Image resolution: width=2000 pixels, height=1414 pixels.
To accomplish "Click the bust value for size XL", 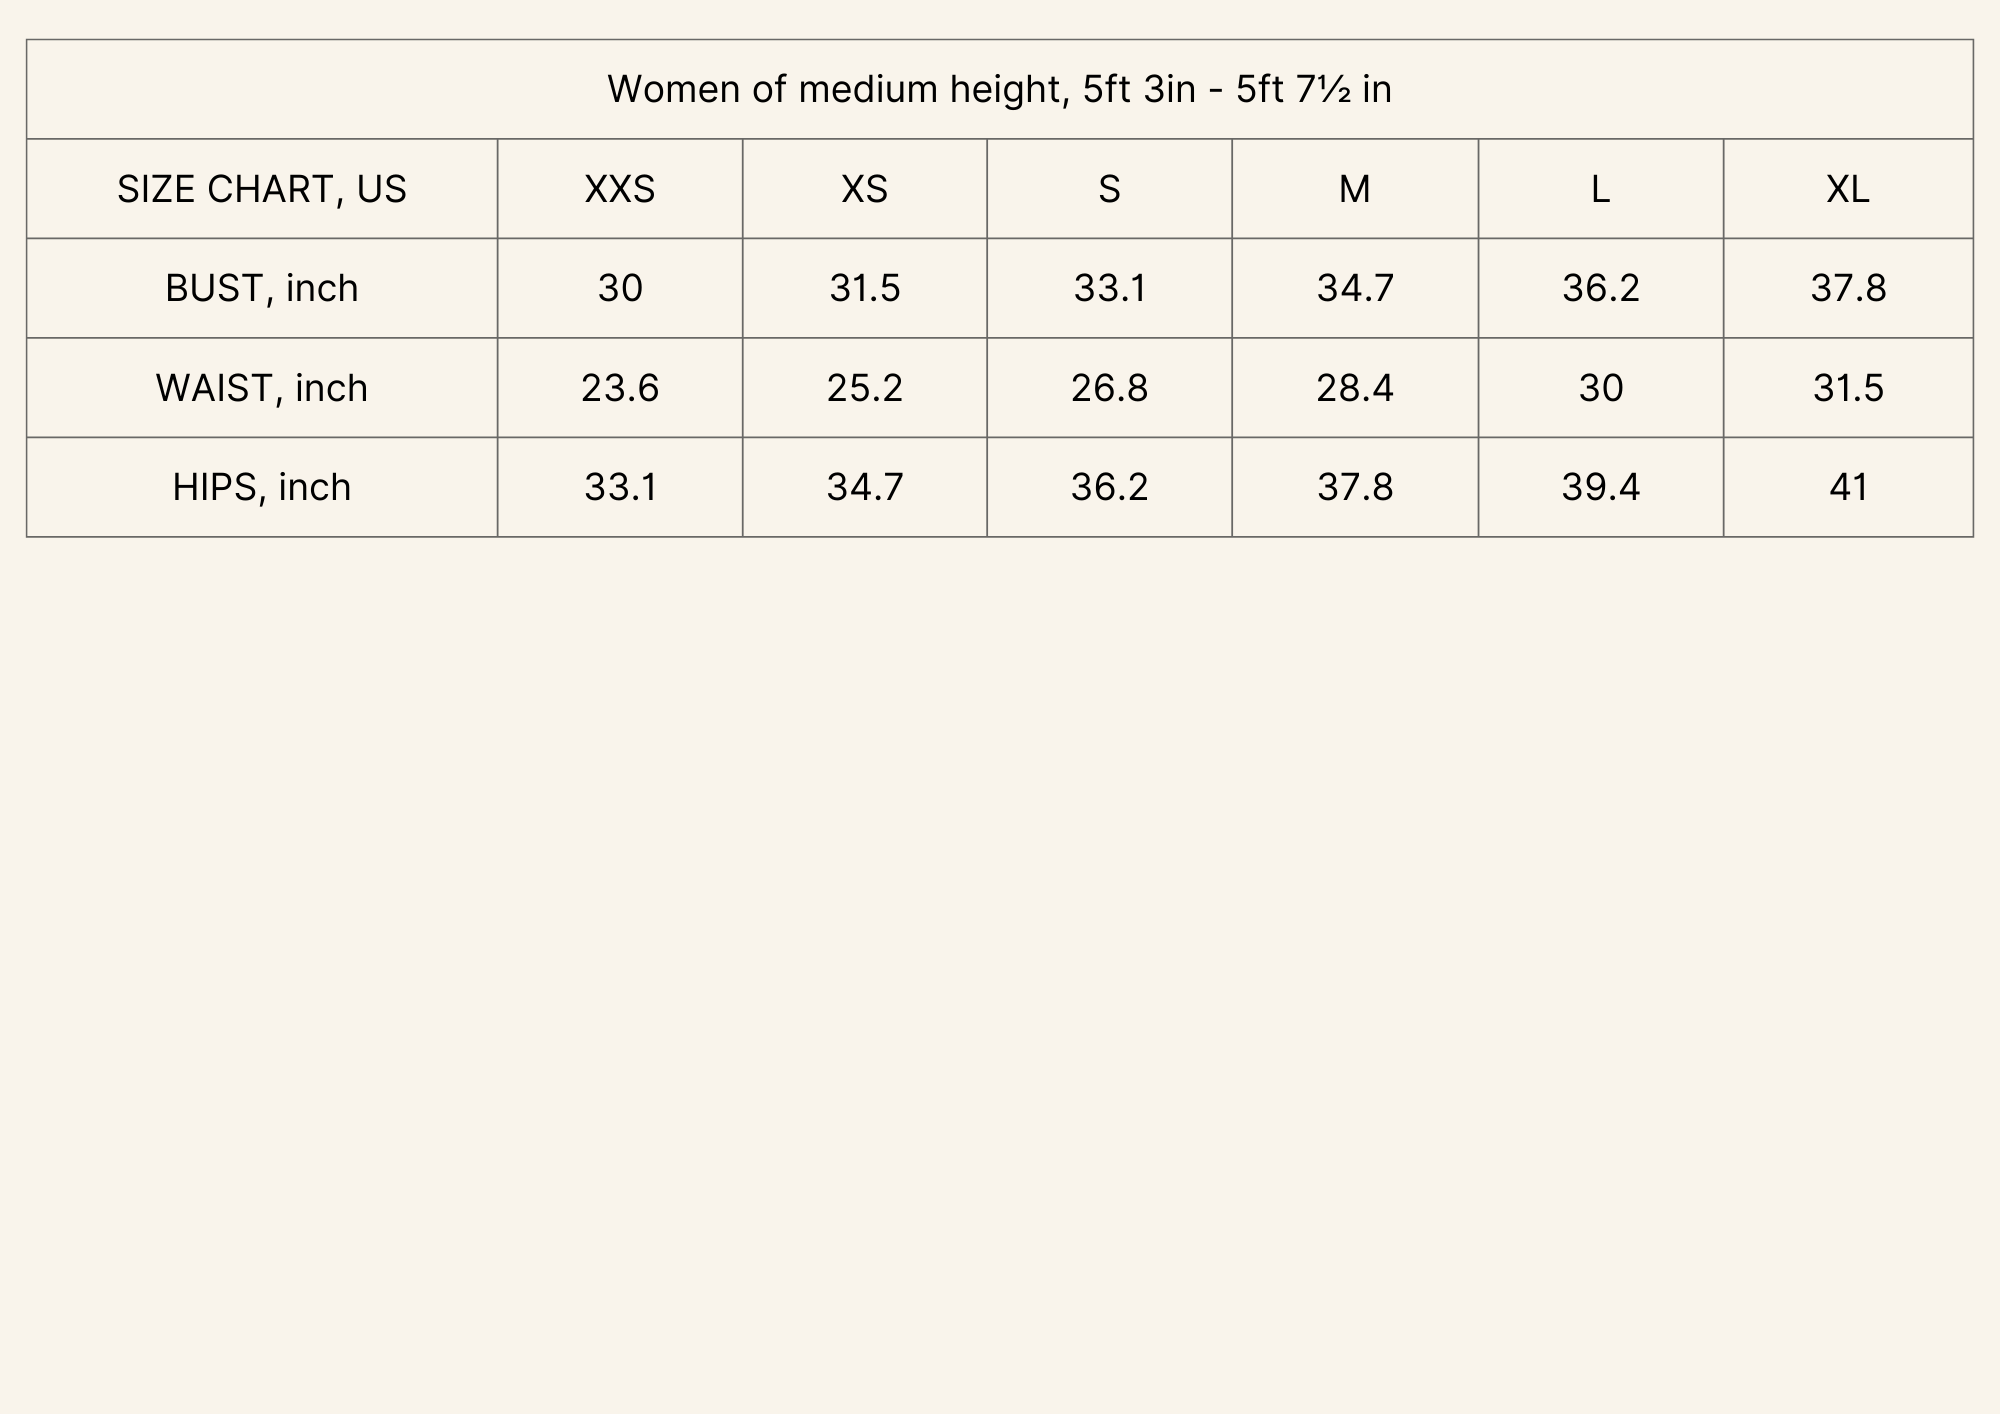I will [1848, 288].
